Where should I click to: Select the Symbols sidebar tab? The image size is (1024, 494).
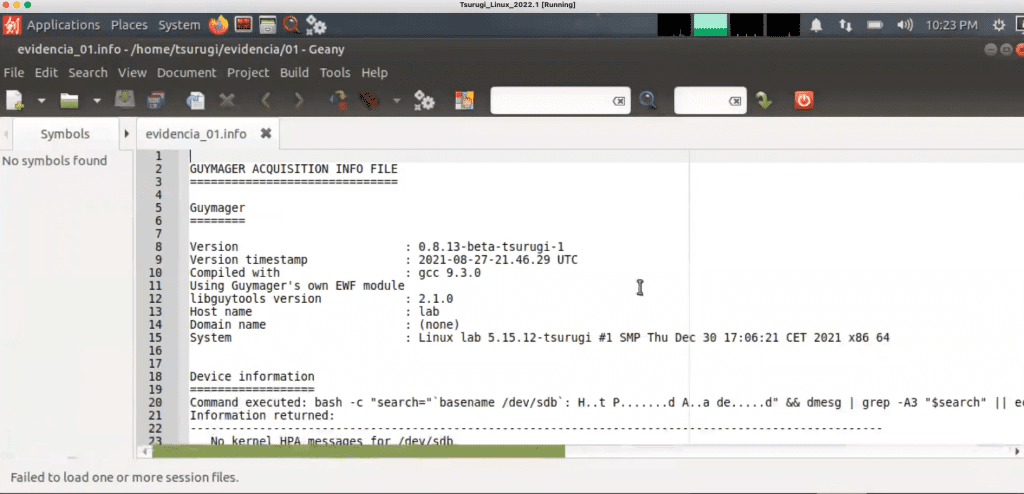click(65, 134)
